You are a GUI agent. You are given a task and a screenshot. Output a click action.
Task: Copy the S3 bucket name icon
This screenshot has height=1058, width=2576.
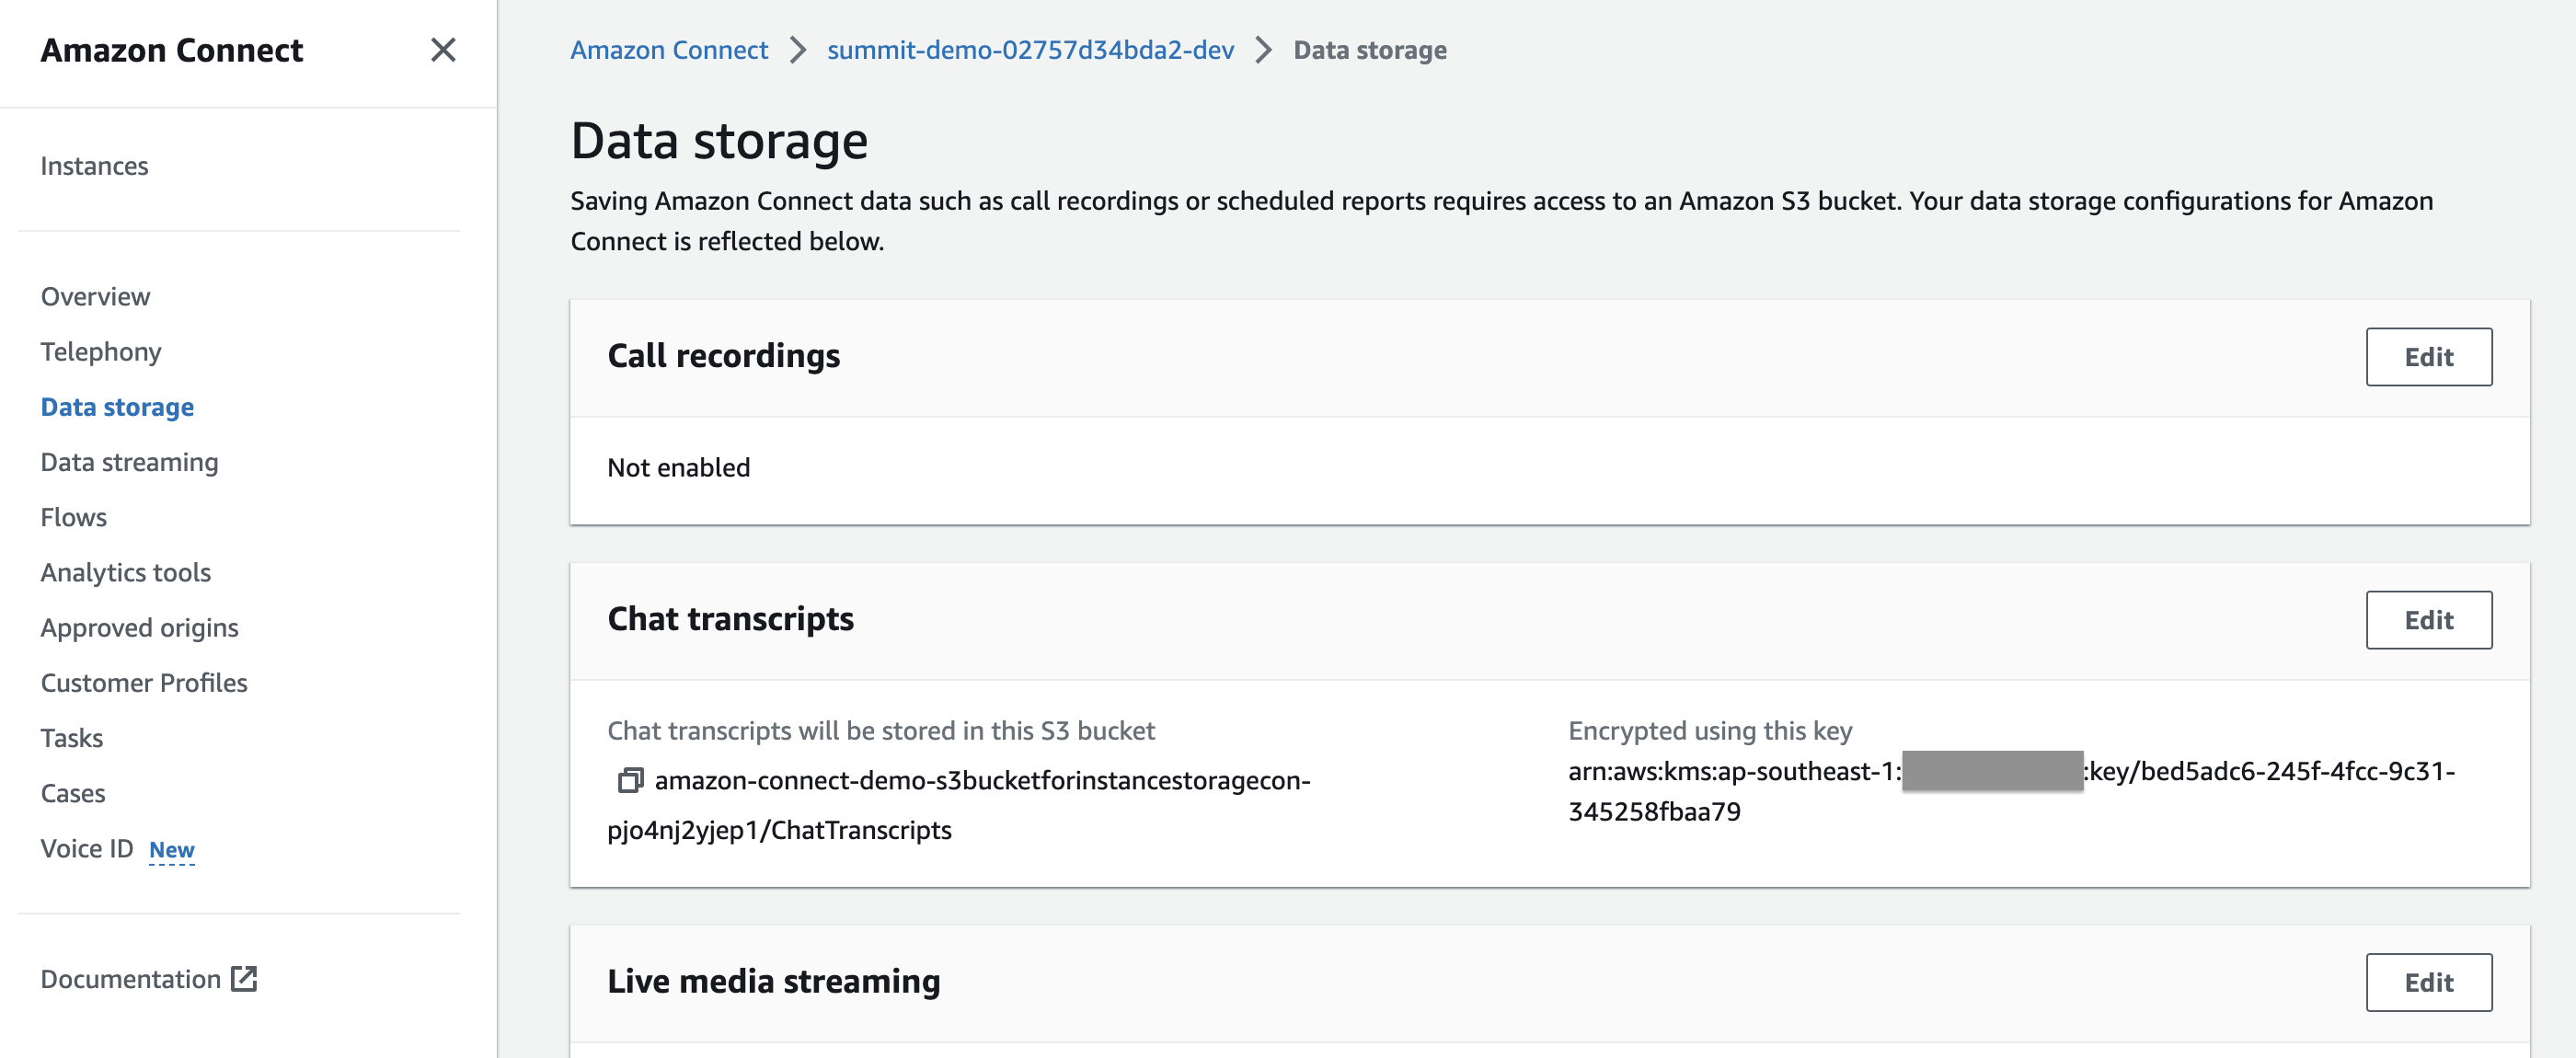(x=630, y=780)
